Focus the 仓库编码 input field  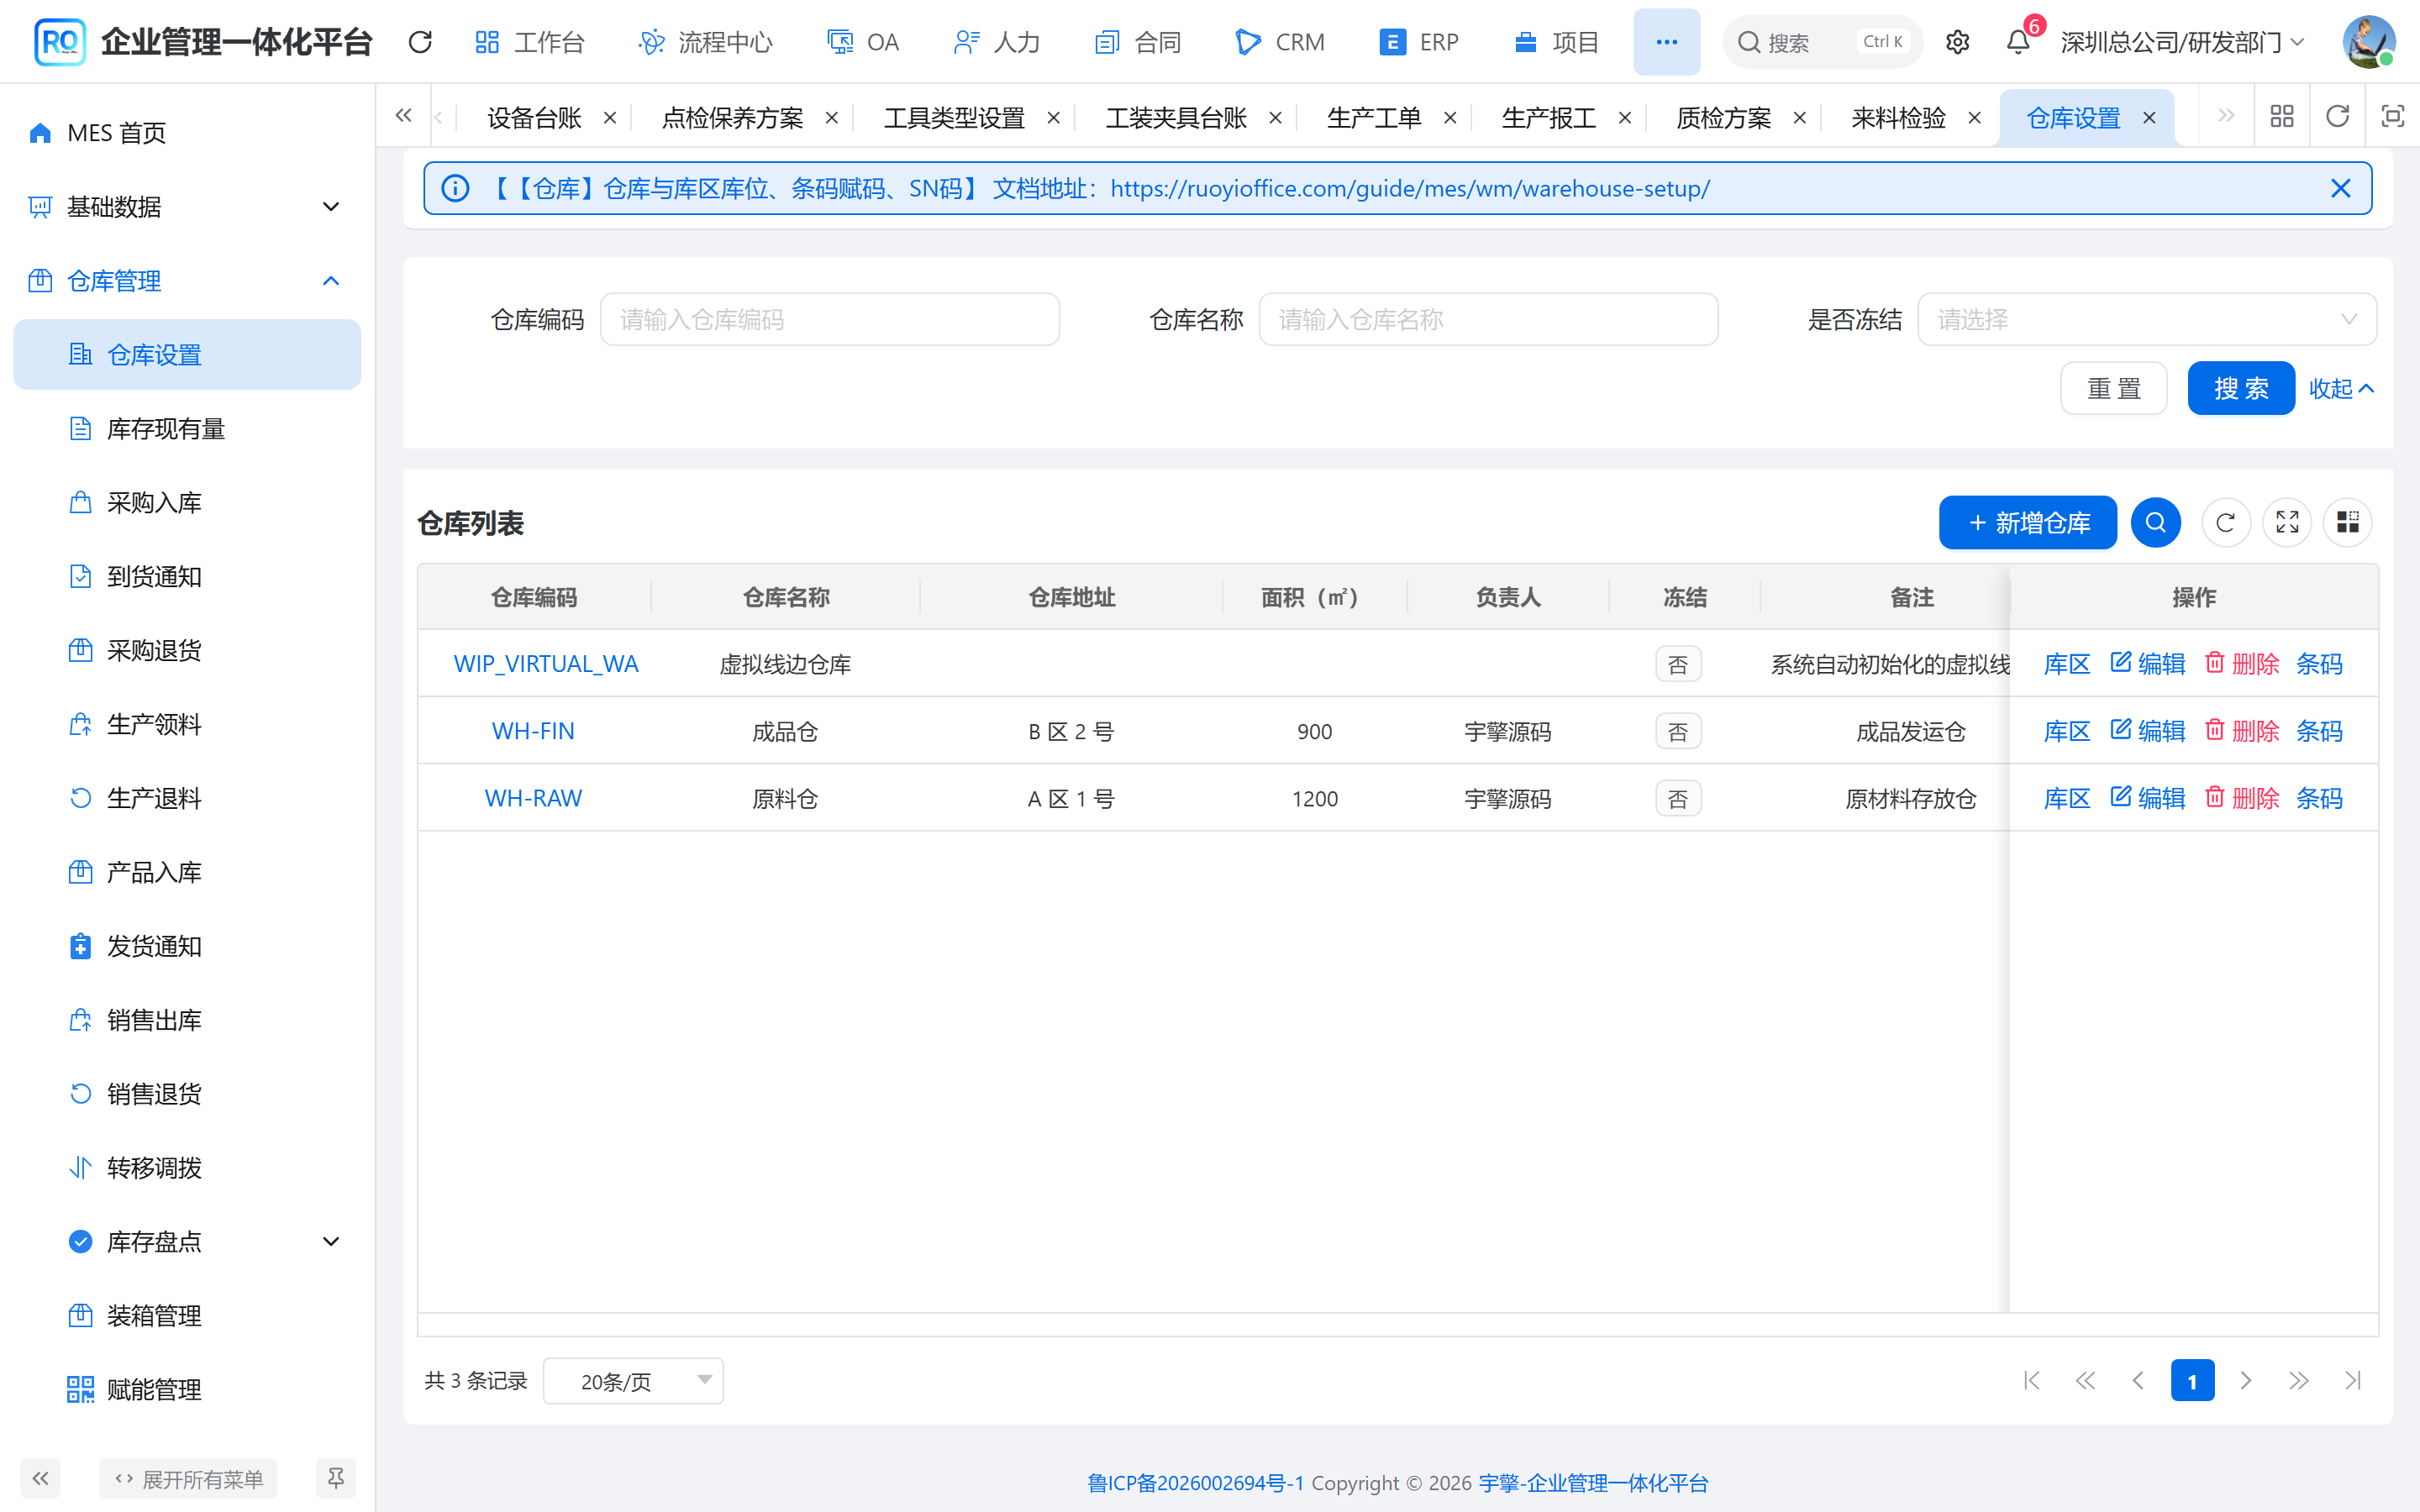(829, 319)
